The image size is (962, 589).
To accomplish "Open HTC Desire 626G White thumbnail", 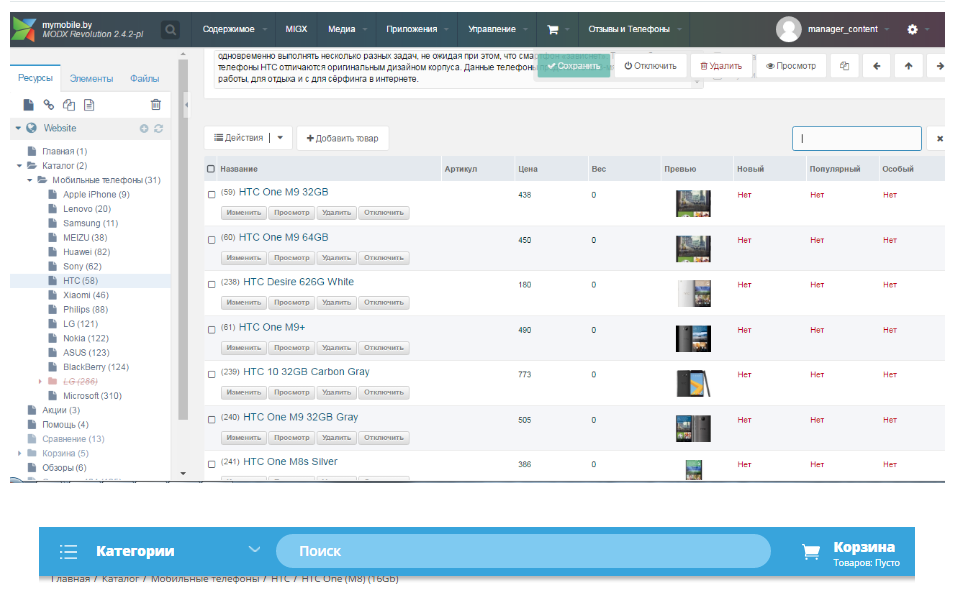I will point(694,293).
